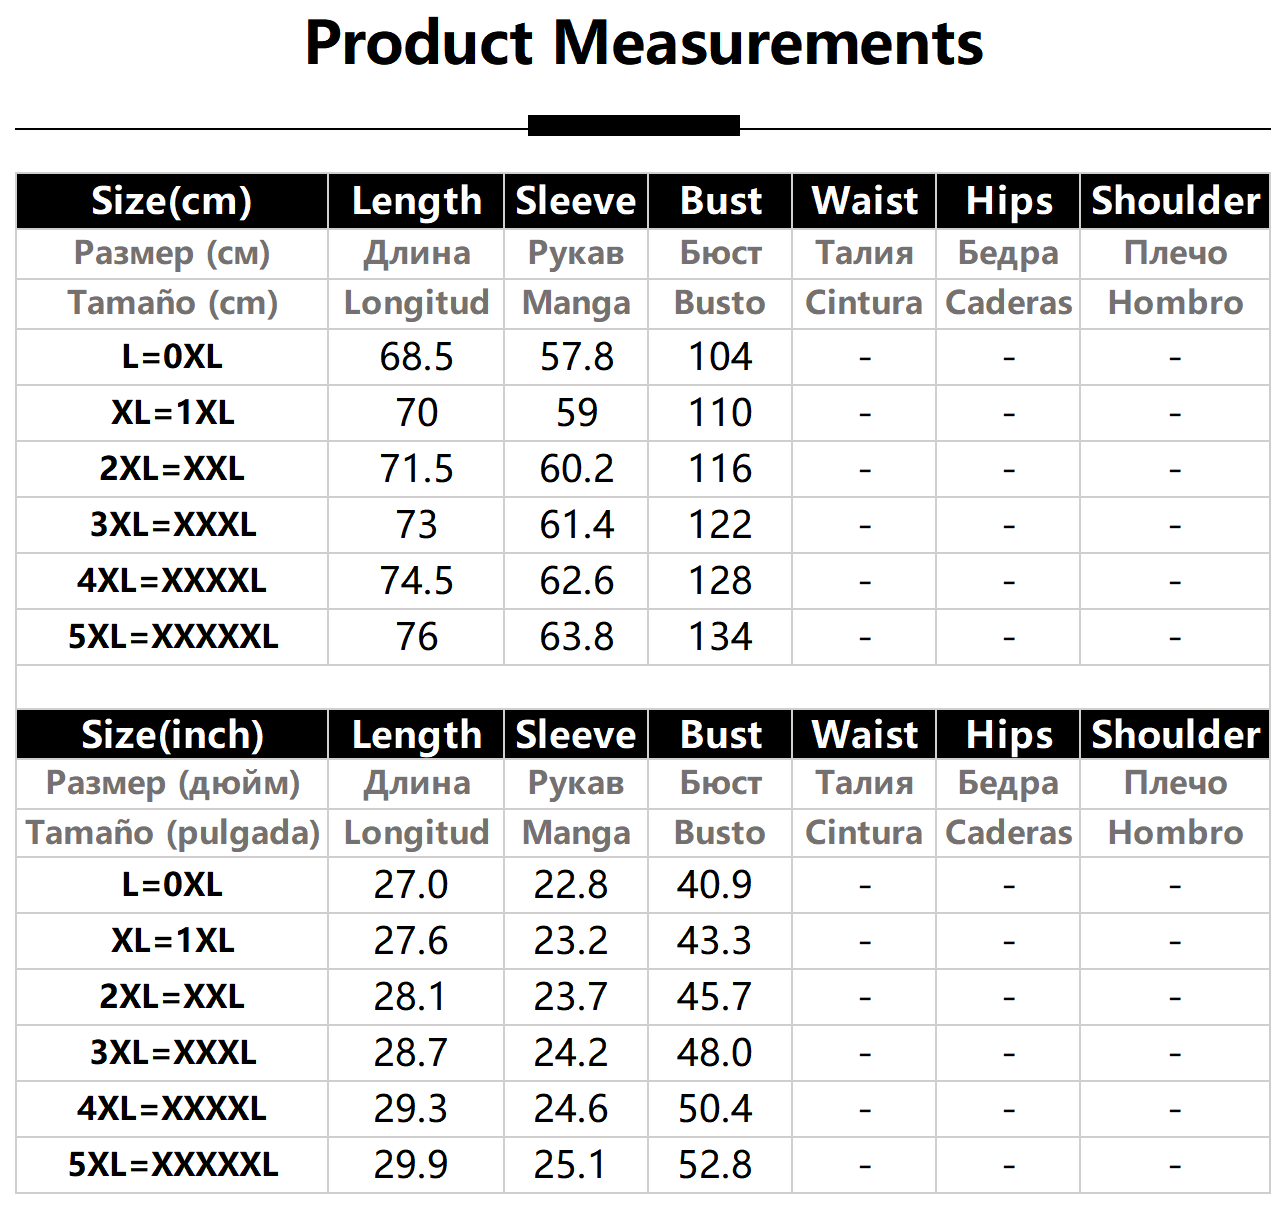Viewport: 1286px width, 1209px height.
Task: Click the Product Measurements title
Action: pos(643,44)
